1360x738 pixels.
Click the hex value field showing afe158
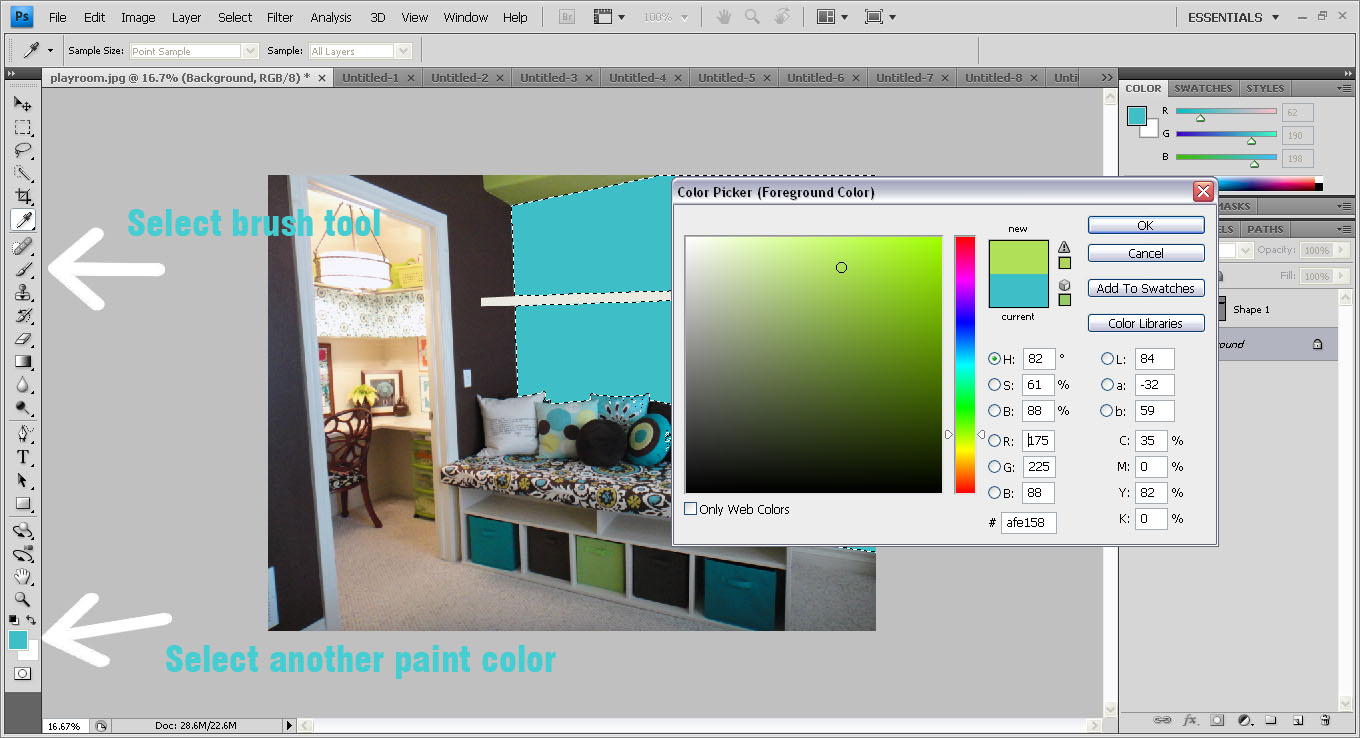click(x=1028, y=522)
